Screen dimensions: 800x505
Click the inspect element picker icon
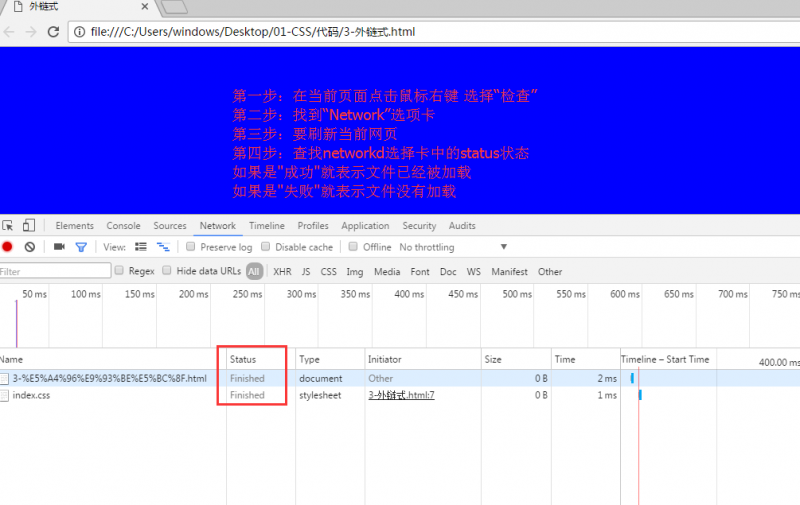click(8, 226)
